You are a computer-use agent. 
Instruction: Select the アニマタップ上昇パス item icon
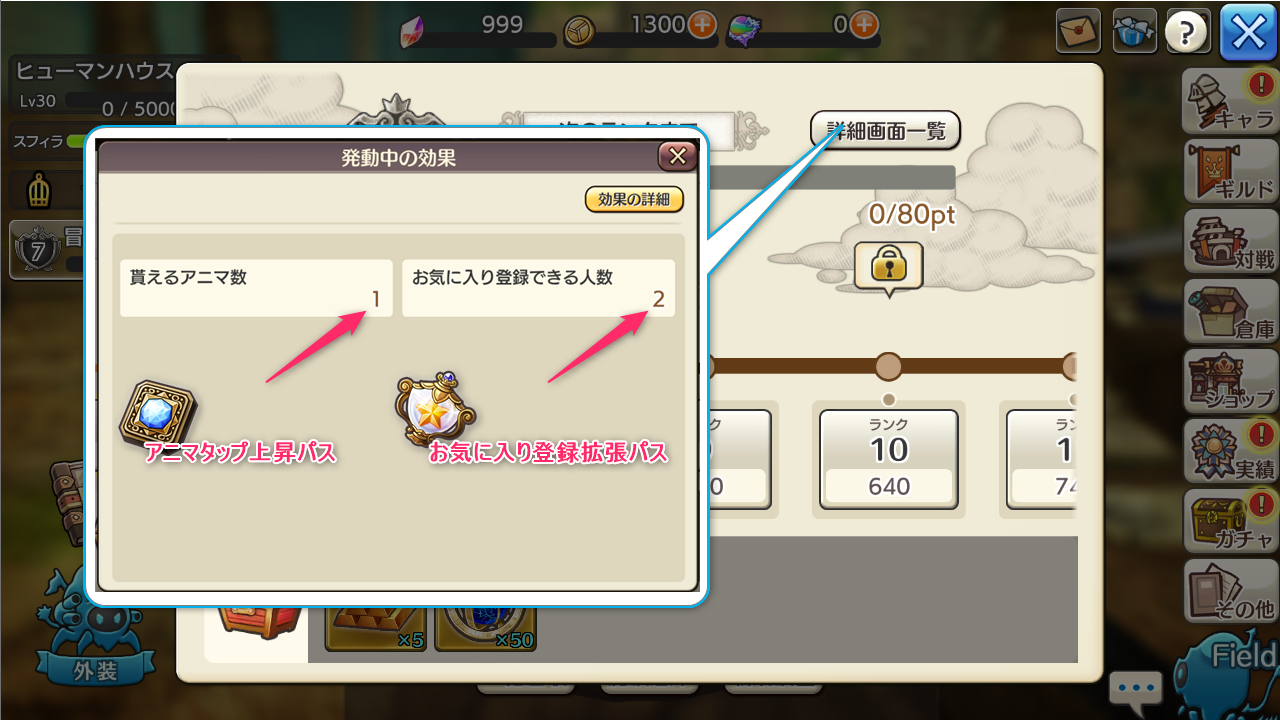[x=158, y=411]
